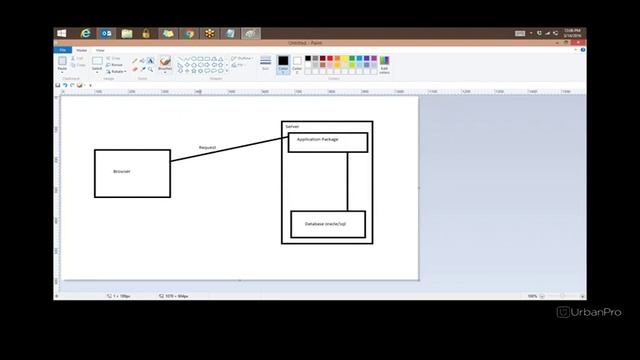Open Internet Explorer from the taskbar
The width and height of the screenshot is (640, 360).
coord(85,33)
